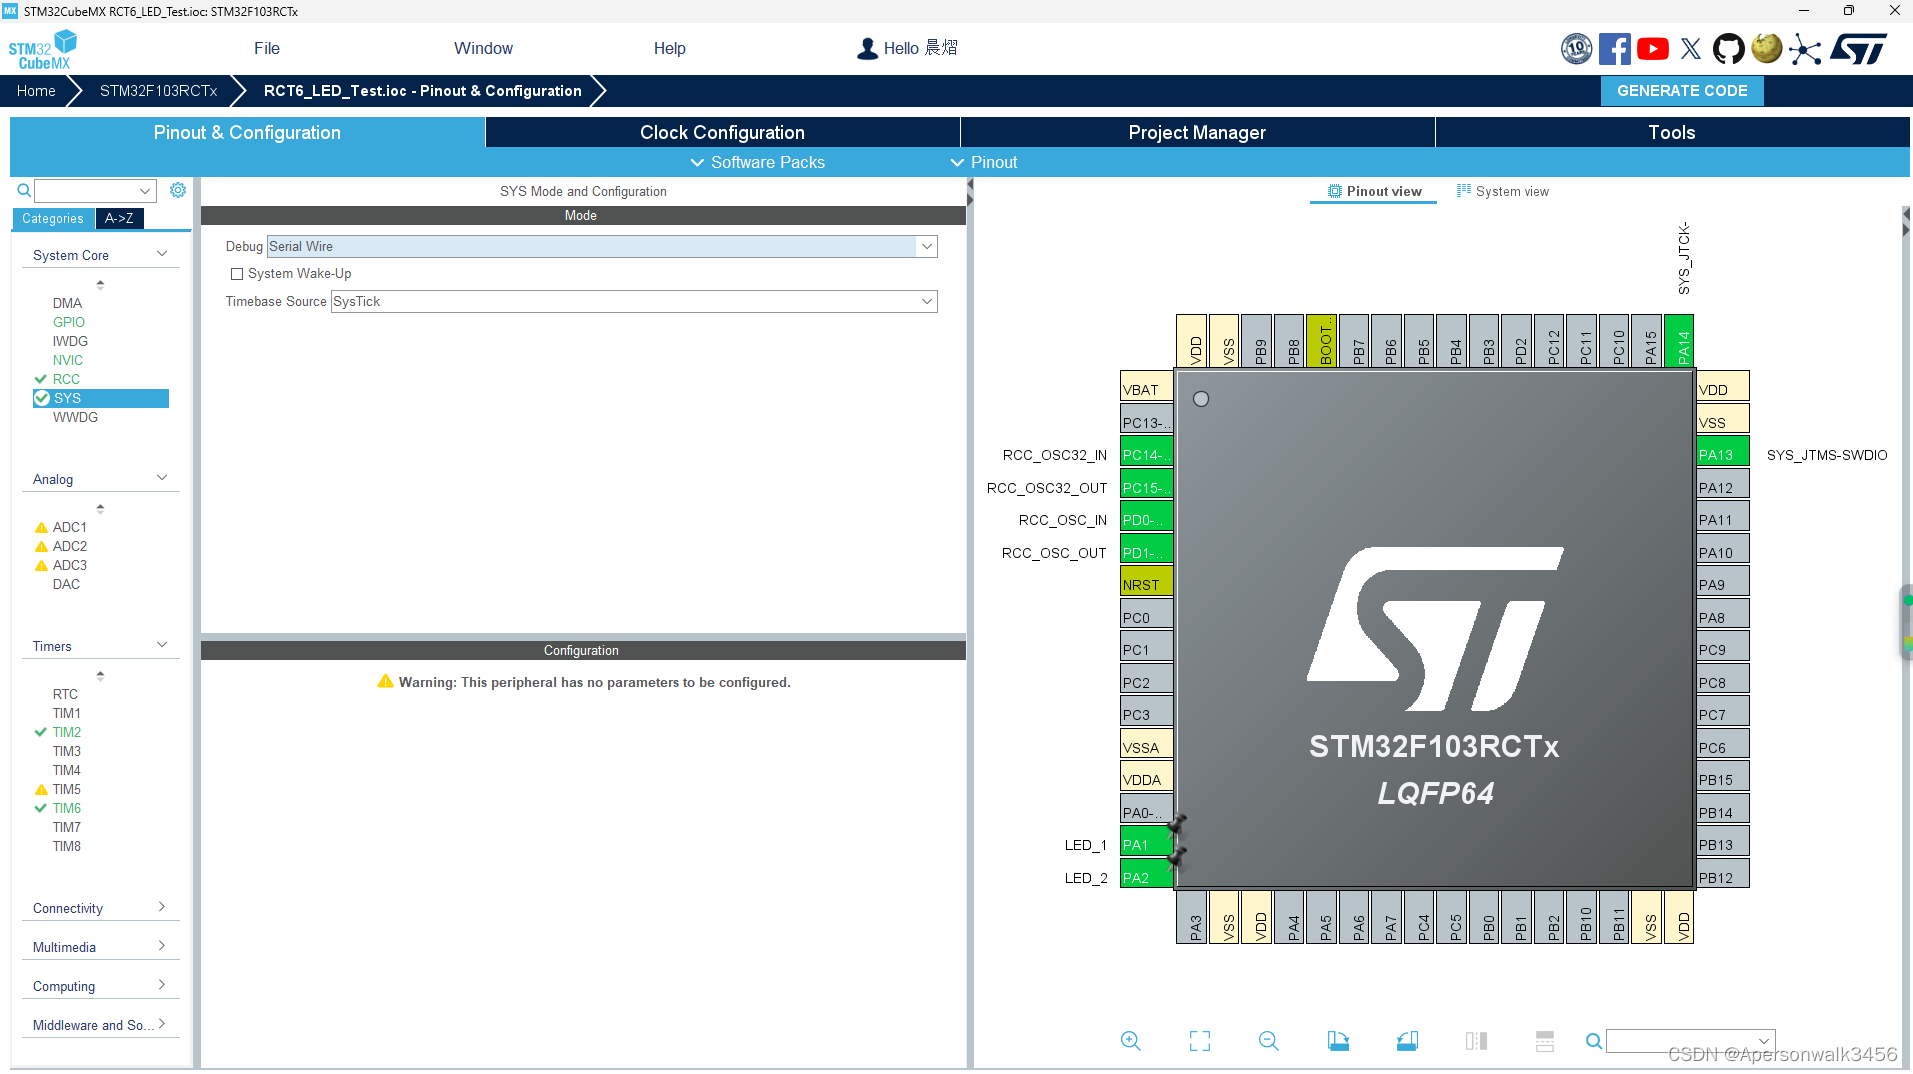Rotate the chip view clockwise

point(1339,1040)
